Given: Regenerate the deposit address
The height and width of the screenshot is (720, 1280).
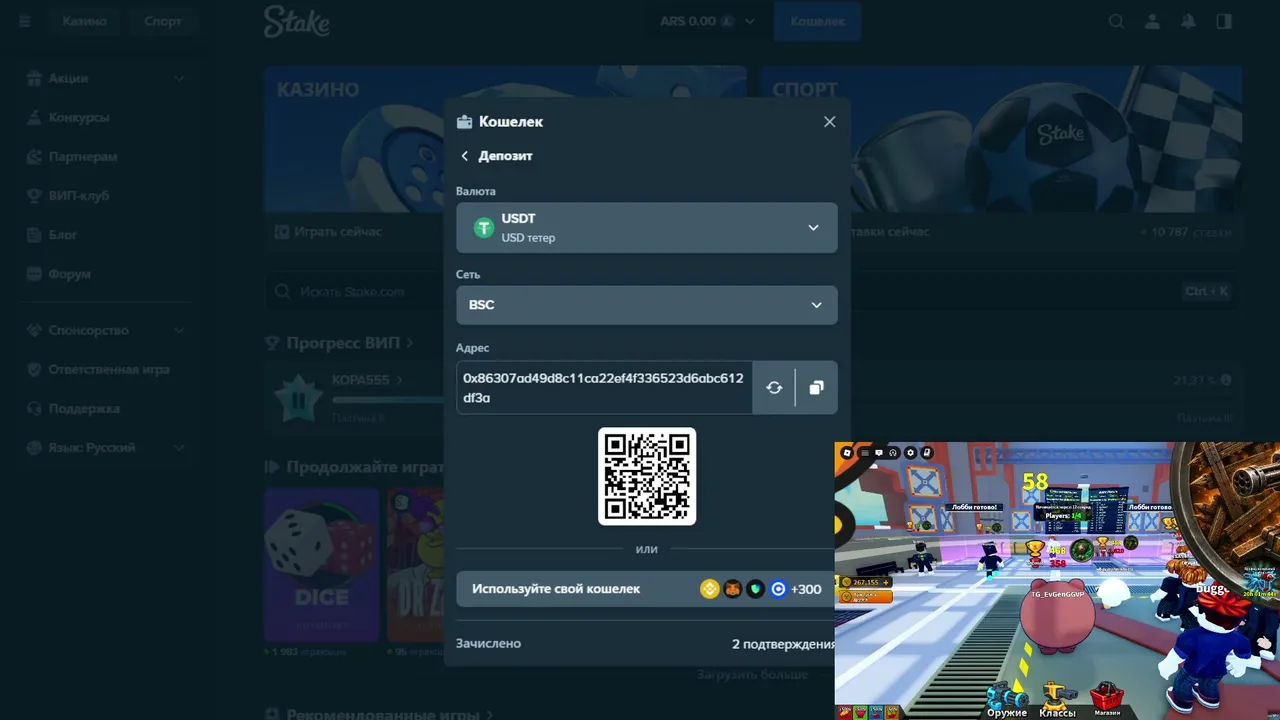Looking at the screenshot, I should tap(774, 388).
